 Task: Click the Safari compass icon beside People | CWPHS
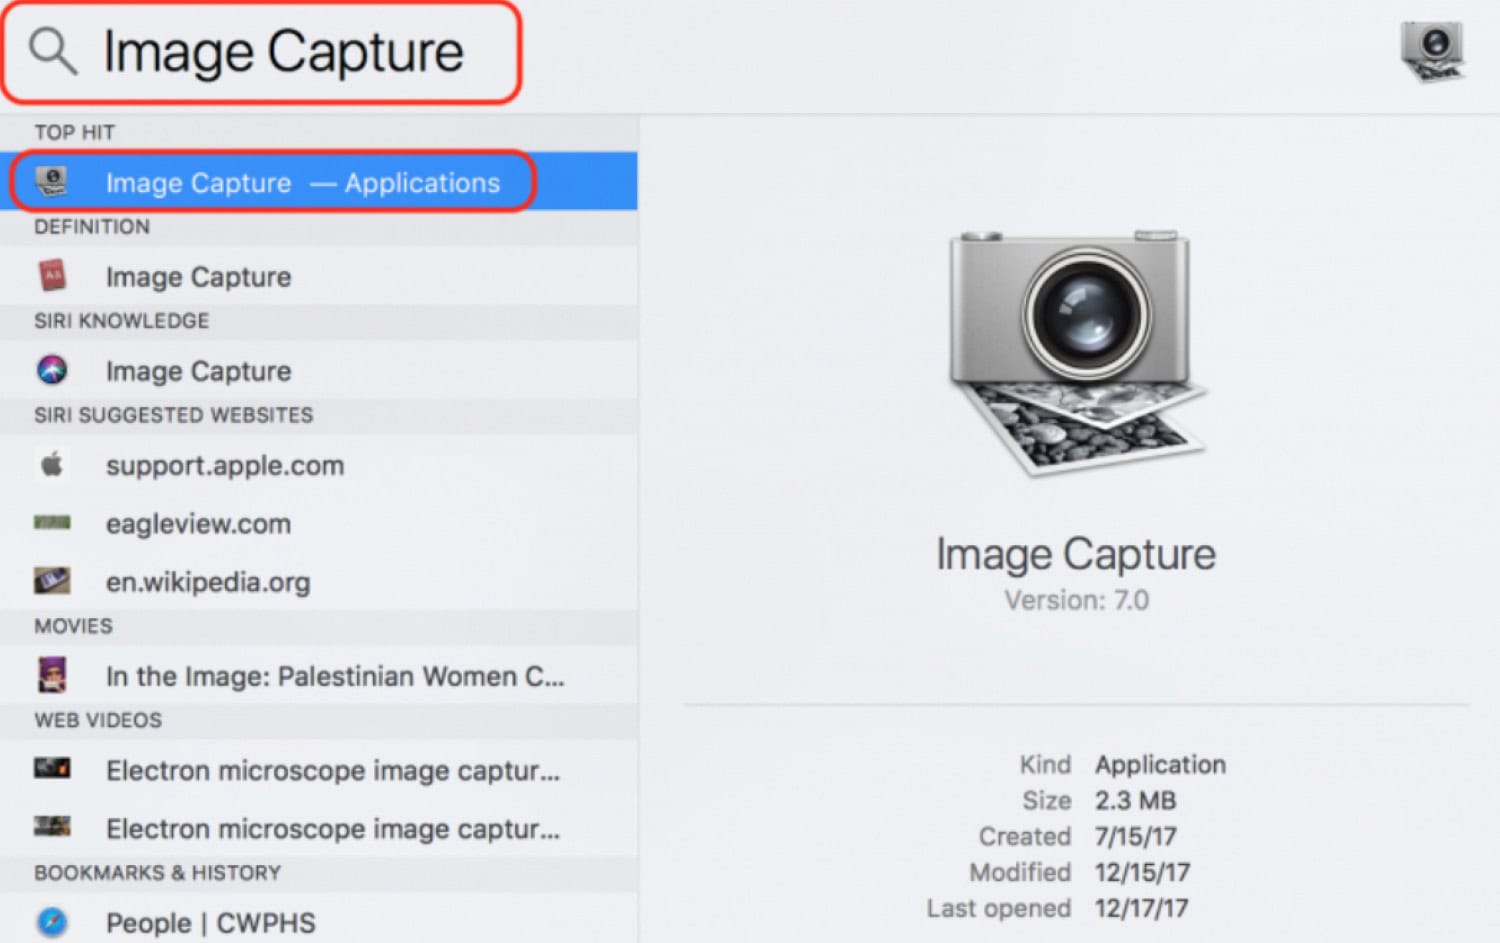52,921
